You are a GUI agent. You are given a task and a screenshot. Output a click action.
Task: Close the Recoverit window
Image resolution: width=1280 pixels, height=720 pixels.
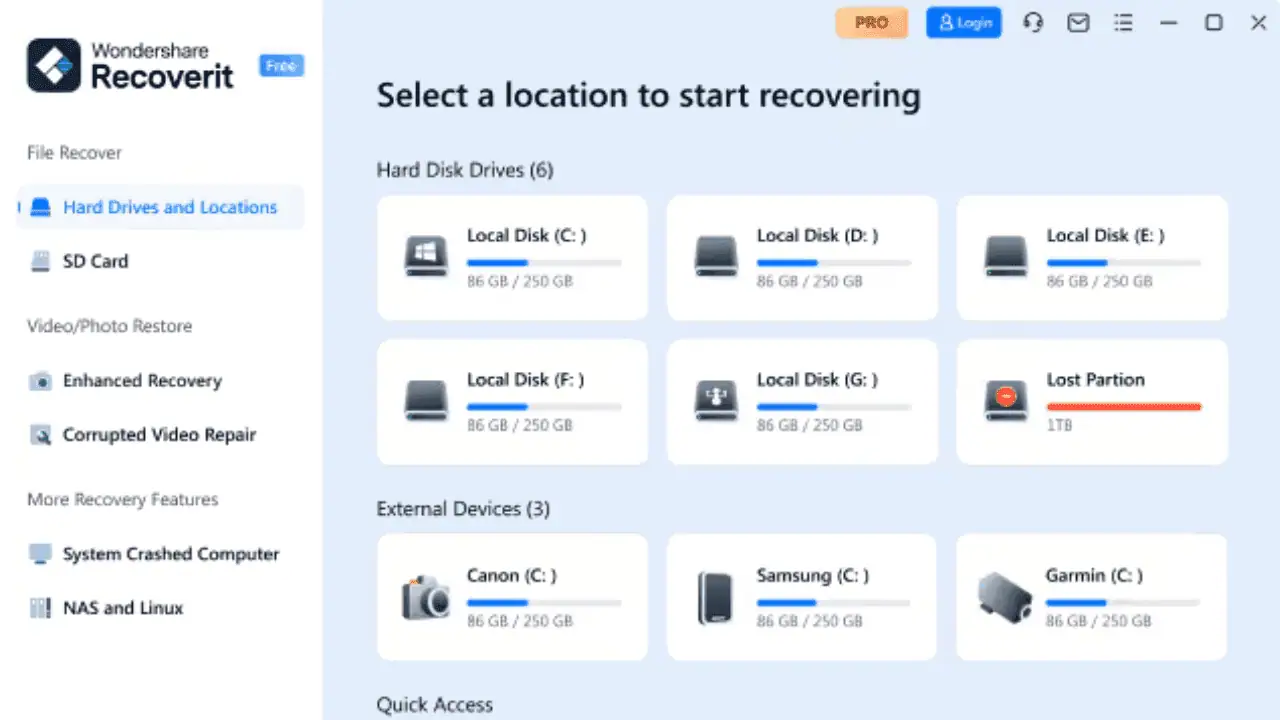pyautogui.click(x=1258, y=22)
